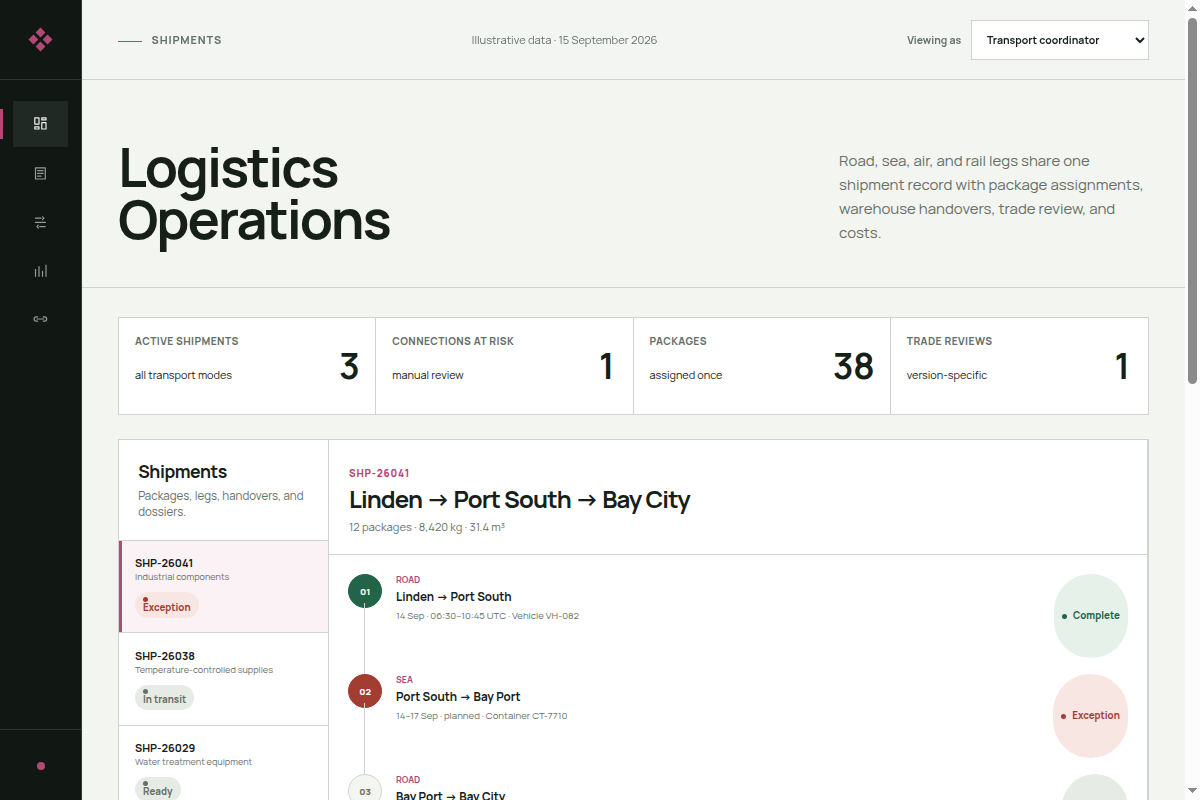Click the Trade Reviews summary card
The height and width of the screenshot is (800, 1200).
click(x=1019, y=366)
